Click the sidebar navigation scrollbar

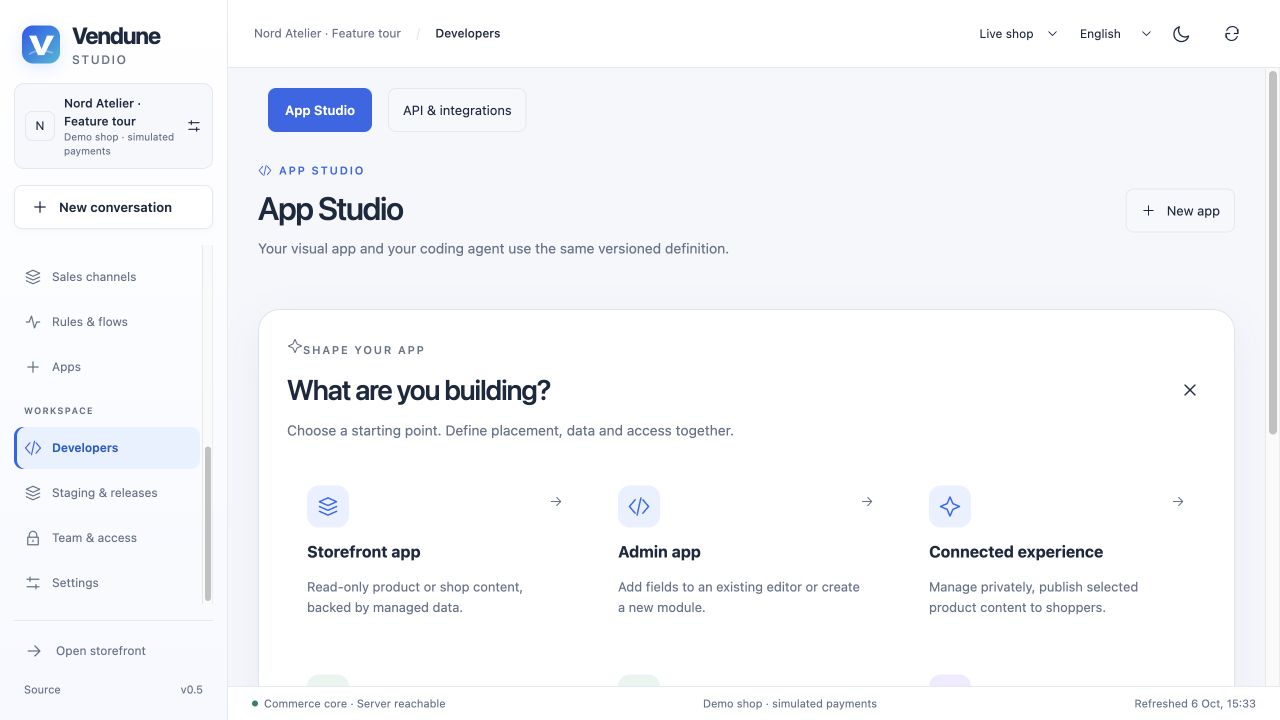point(208,524)
